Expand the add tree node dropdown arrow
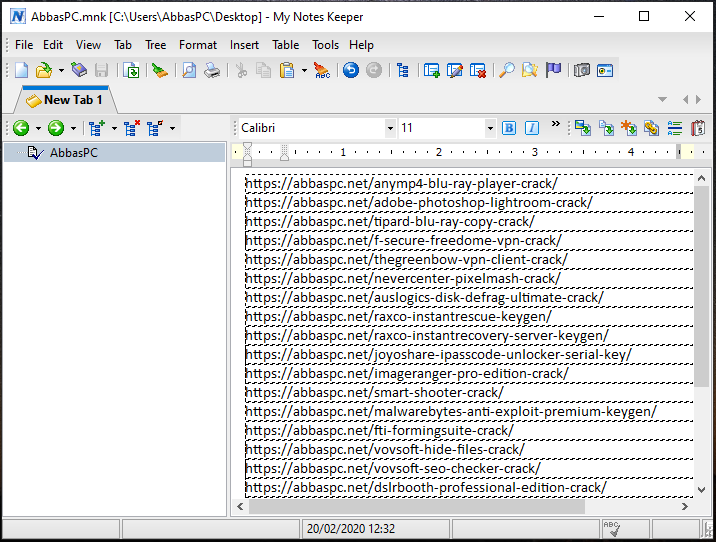716x542 pixels. point(114,129)
